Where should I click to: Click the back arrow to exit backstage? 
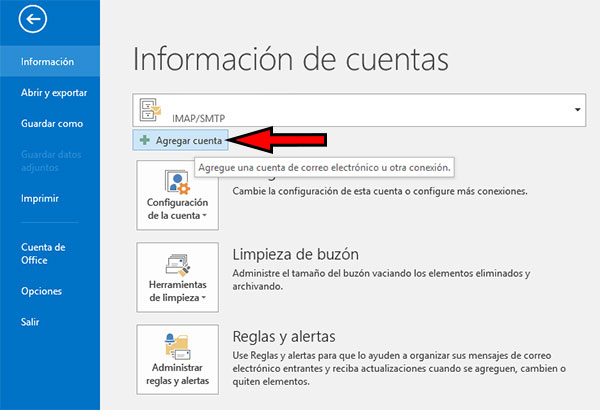pos(35,18)
